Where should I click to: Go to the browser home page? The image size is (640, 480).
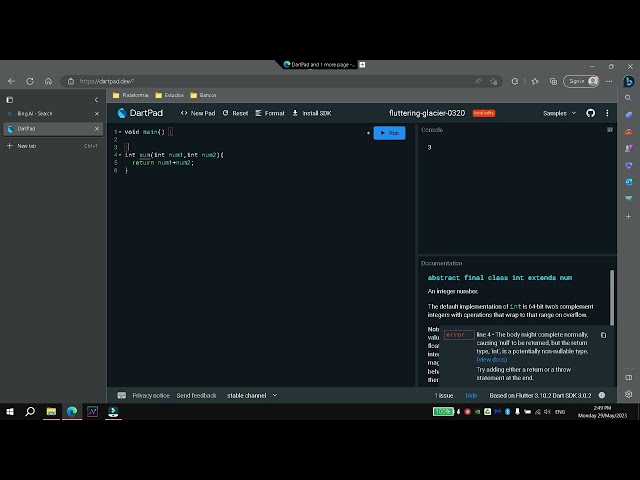(48, 81)
